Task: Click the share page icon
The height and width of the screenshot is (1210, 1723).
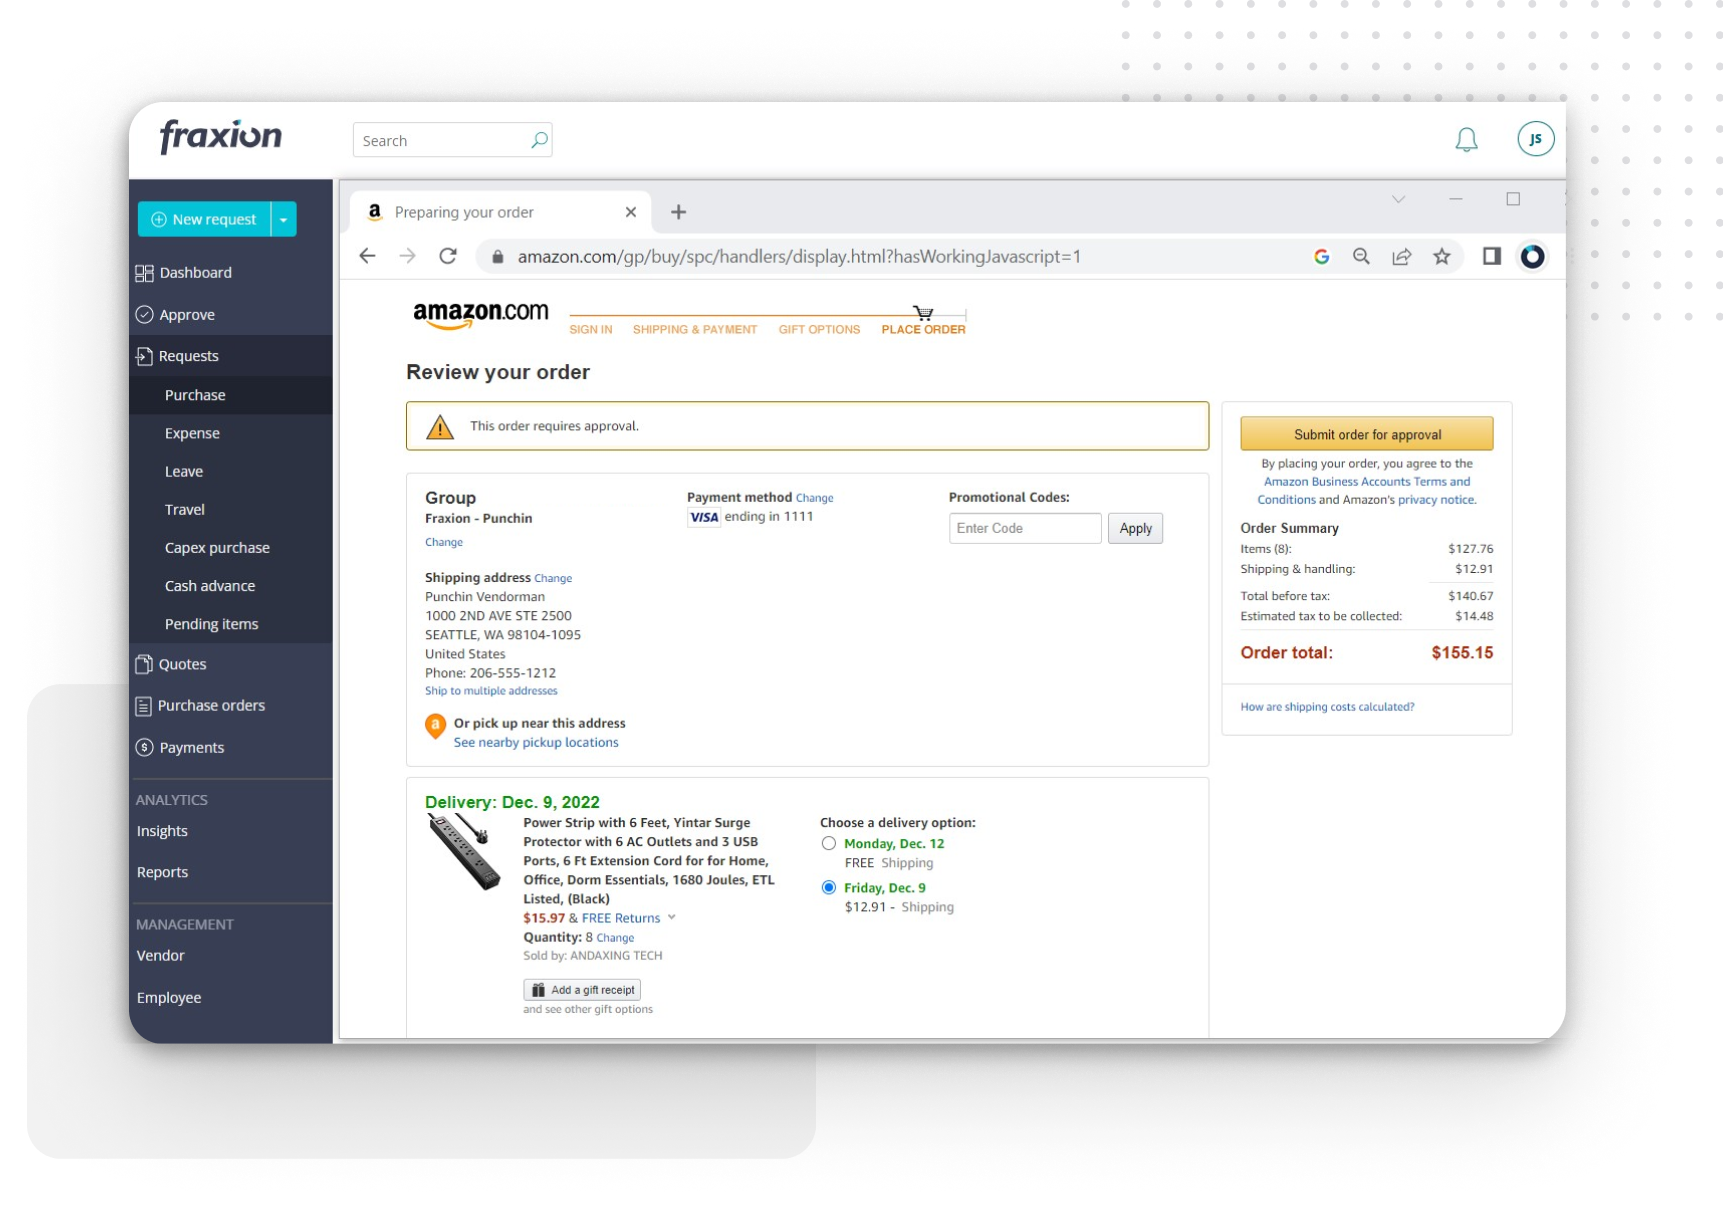Action: click(x=1401, y=257)
